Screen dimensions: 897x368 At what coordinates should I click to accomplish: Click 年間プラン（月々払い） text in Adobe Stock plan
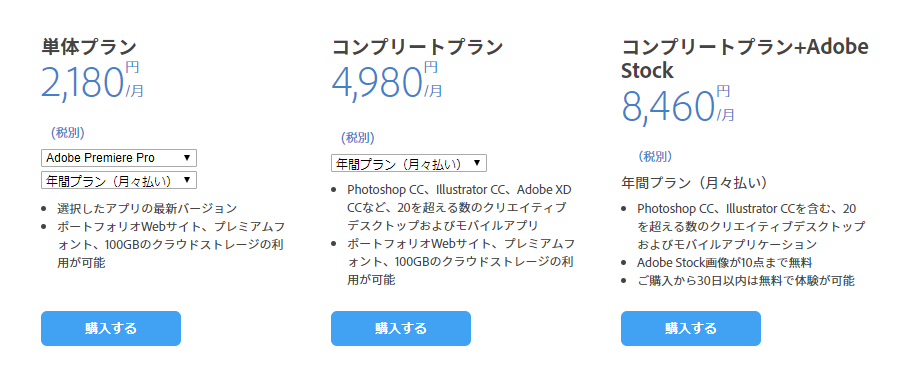click(694, 183)
